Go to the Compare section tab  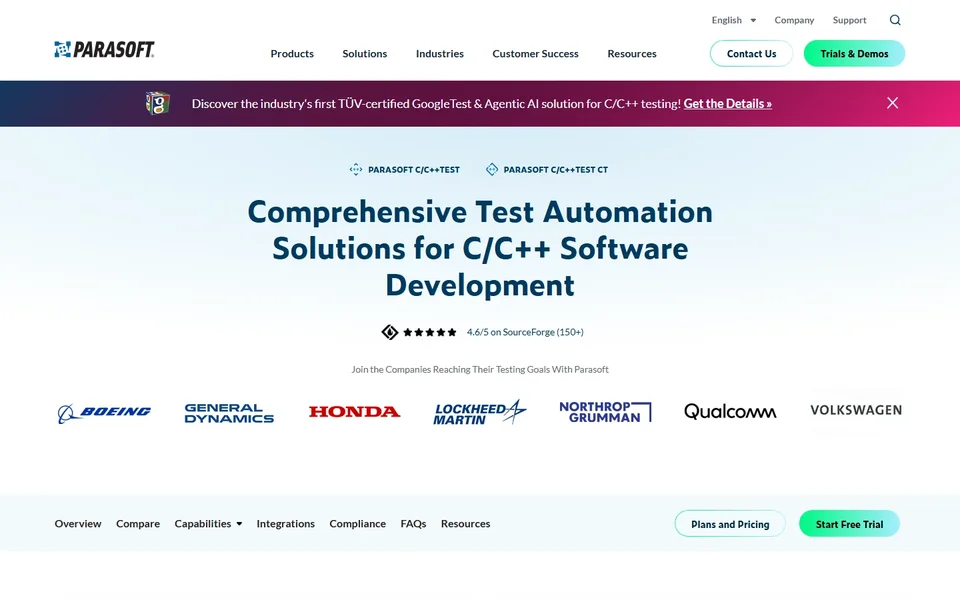pos(138,524)
